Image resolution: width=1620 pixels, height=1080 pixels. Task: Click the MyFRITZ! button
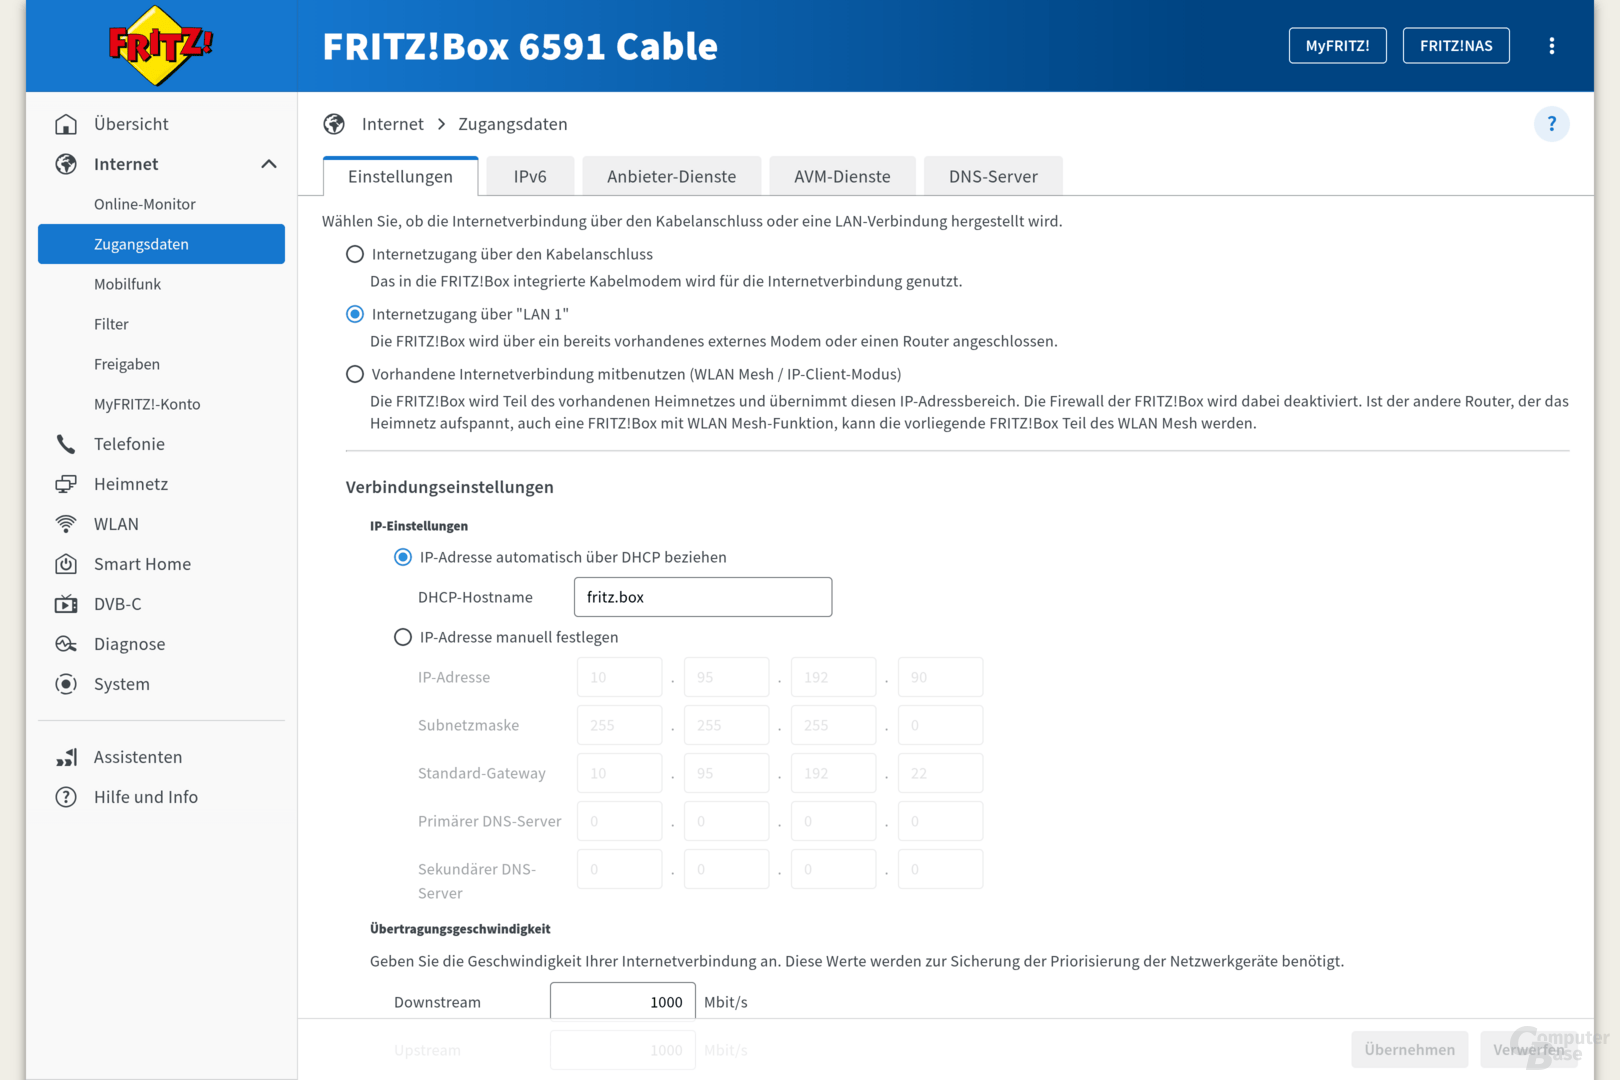click(x=1337, y=45)
